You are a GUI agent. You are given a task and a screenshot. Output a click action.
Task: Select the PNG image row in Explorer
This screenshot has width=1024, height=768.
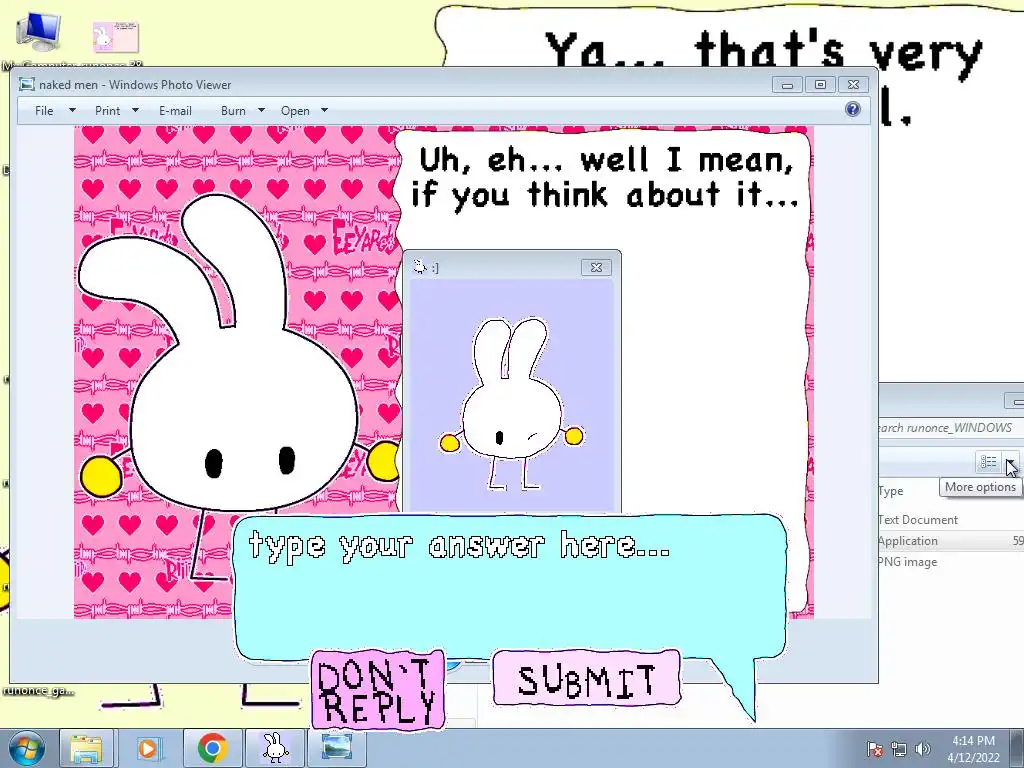951,562
